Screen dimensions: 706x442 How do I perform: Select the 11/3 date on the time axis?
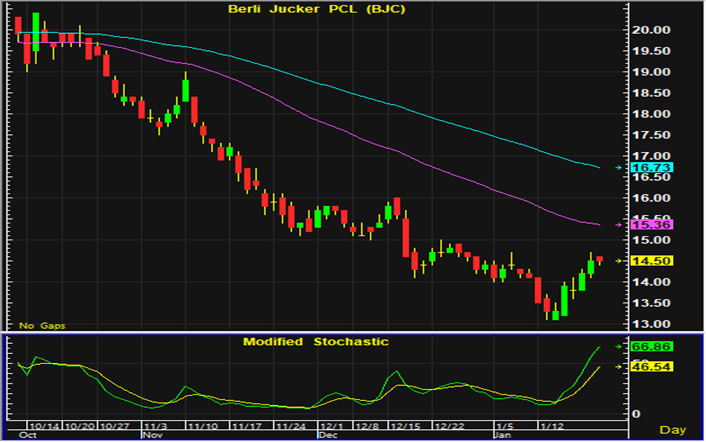155,426
